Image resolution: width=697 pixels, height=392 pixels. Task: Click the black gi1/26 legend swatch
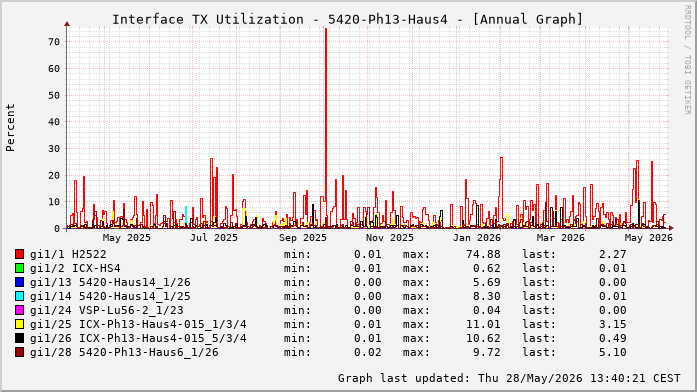tap(19, 338)
